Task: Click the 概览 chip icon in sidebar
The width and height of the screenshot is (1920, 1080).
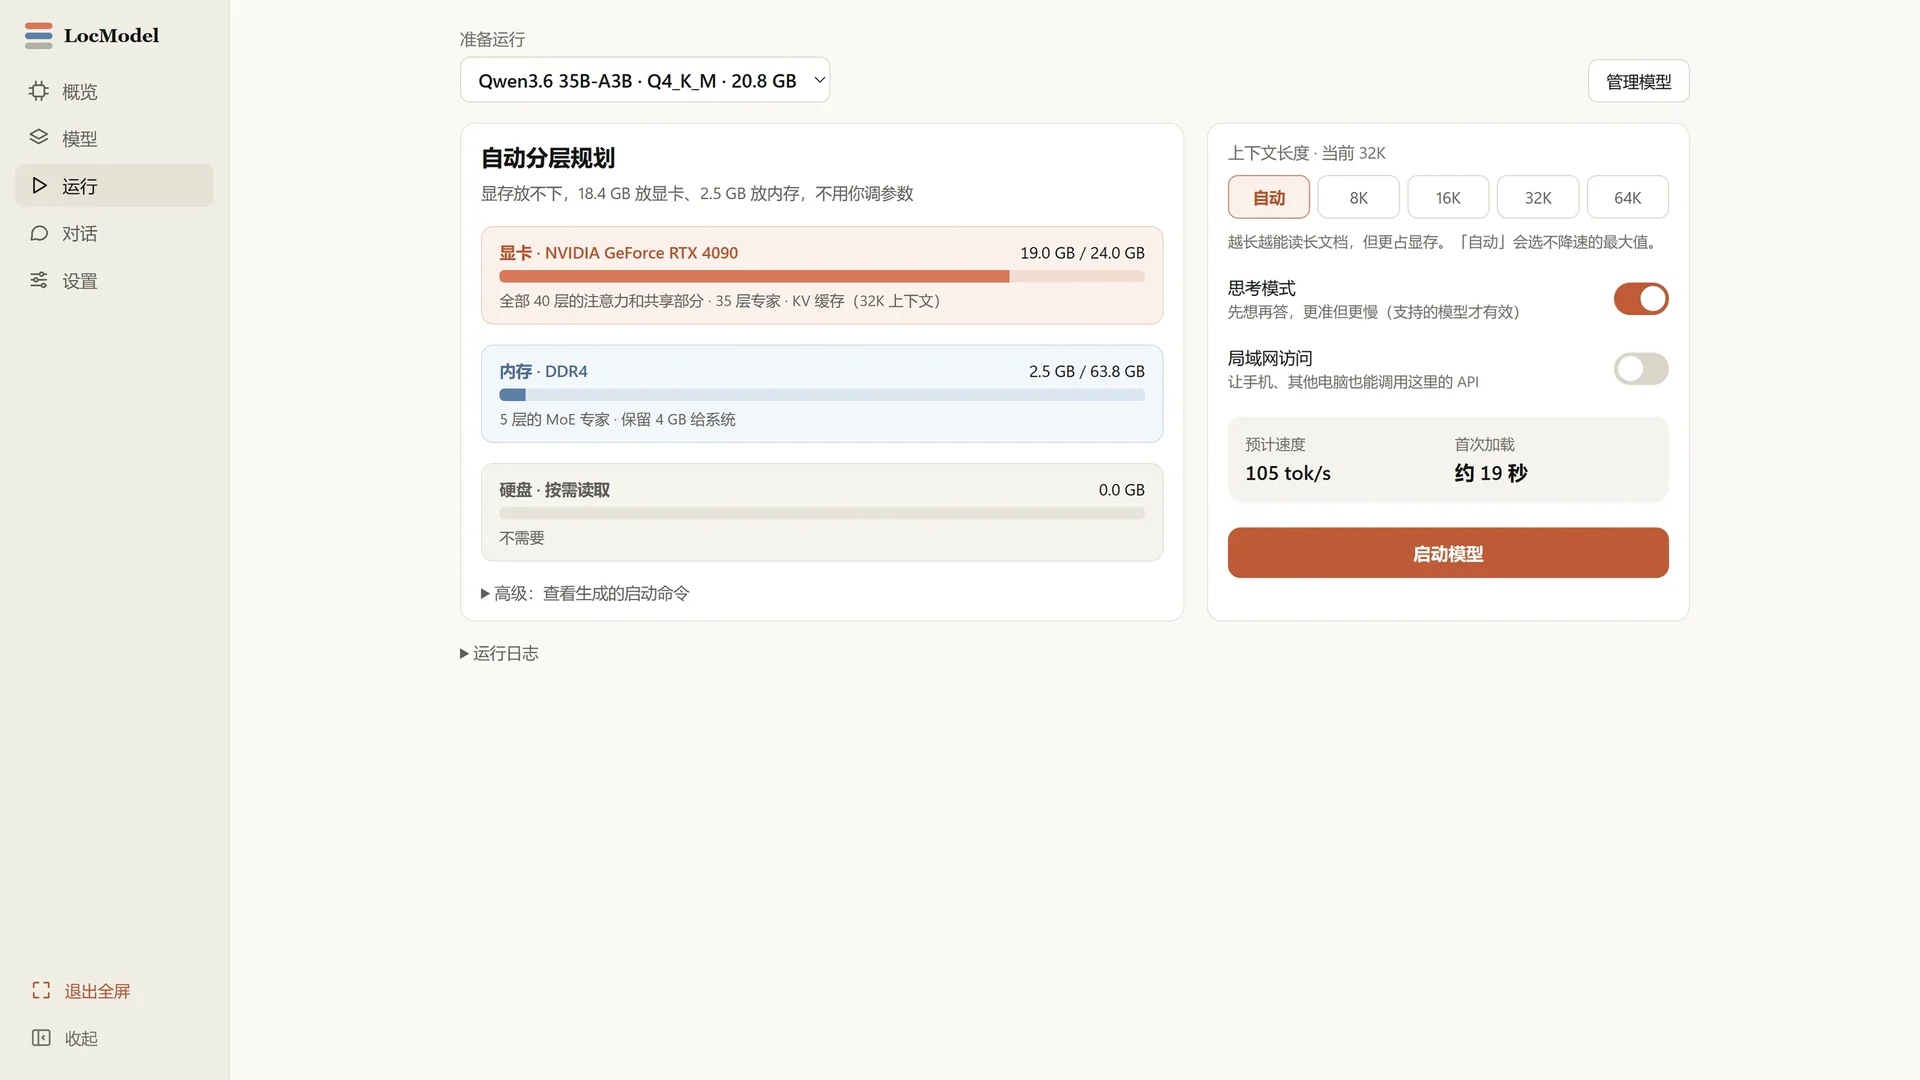Action: 39,91
